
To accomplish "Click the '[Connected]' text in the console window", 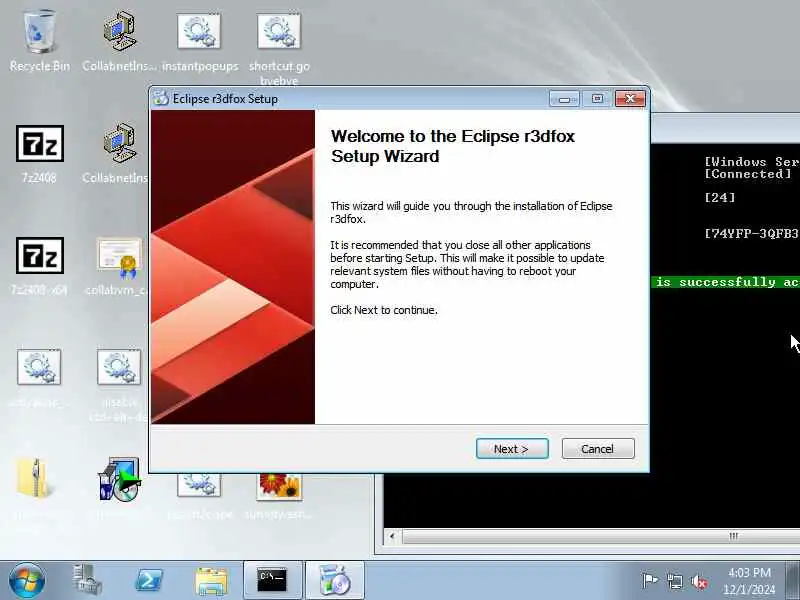I will tap(748, 174).
